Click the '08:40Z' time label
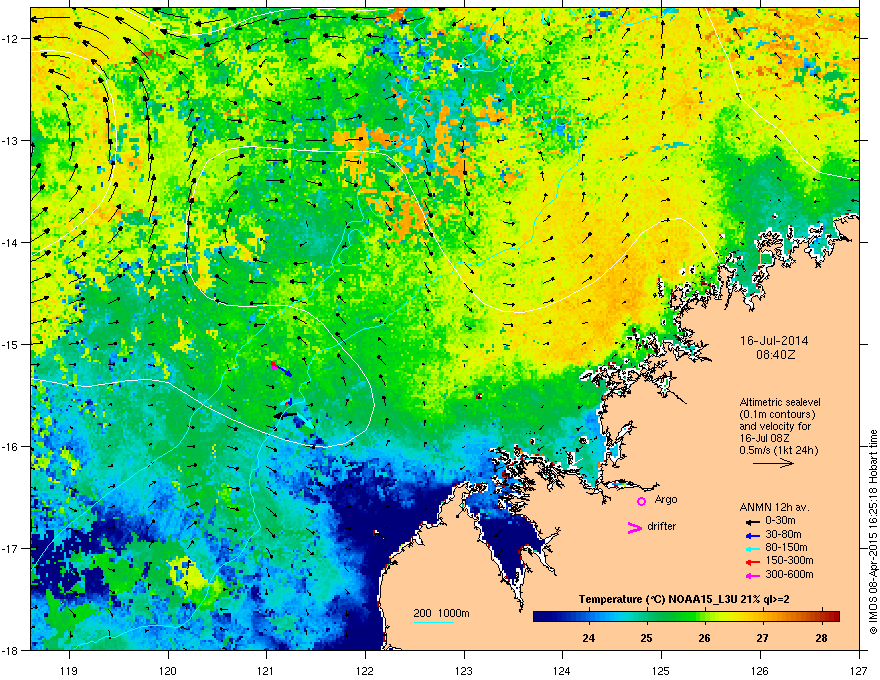 (x=775, y=355)
